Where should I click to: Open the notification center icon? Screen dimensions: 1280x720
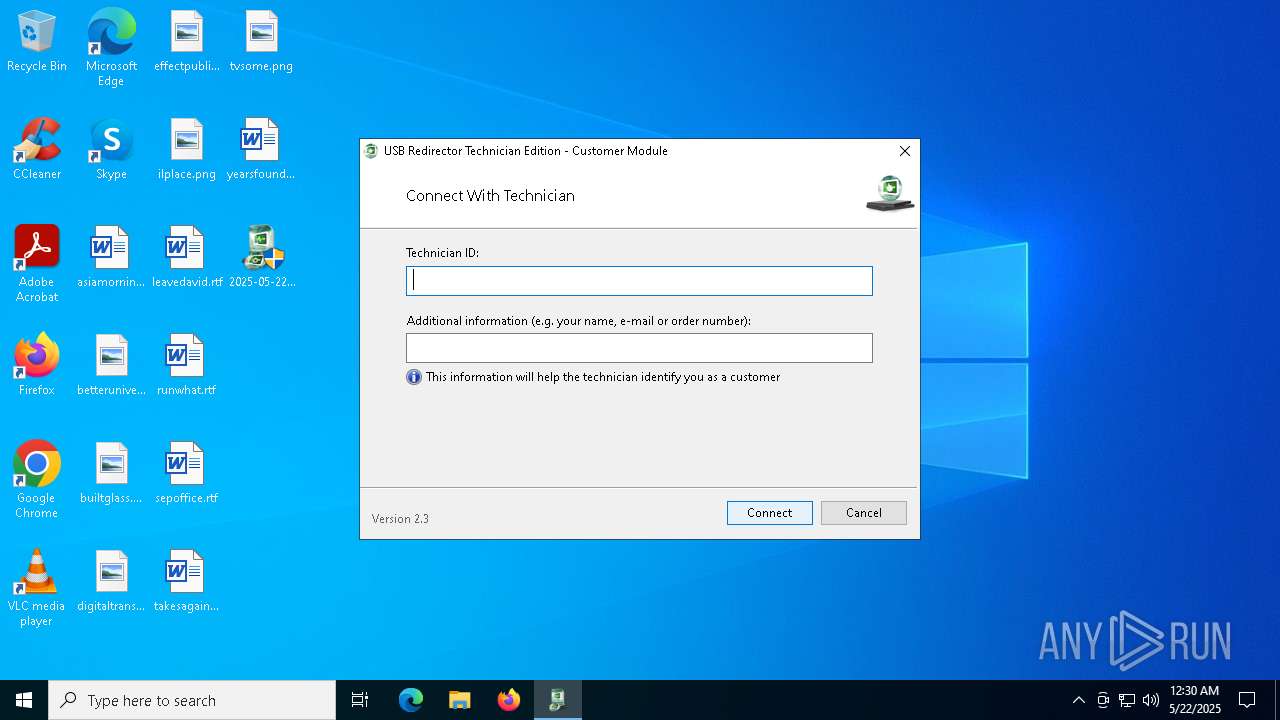[x=1247, y=700]
